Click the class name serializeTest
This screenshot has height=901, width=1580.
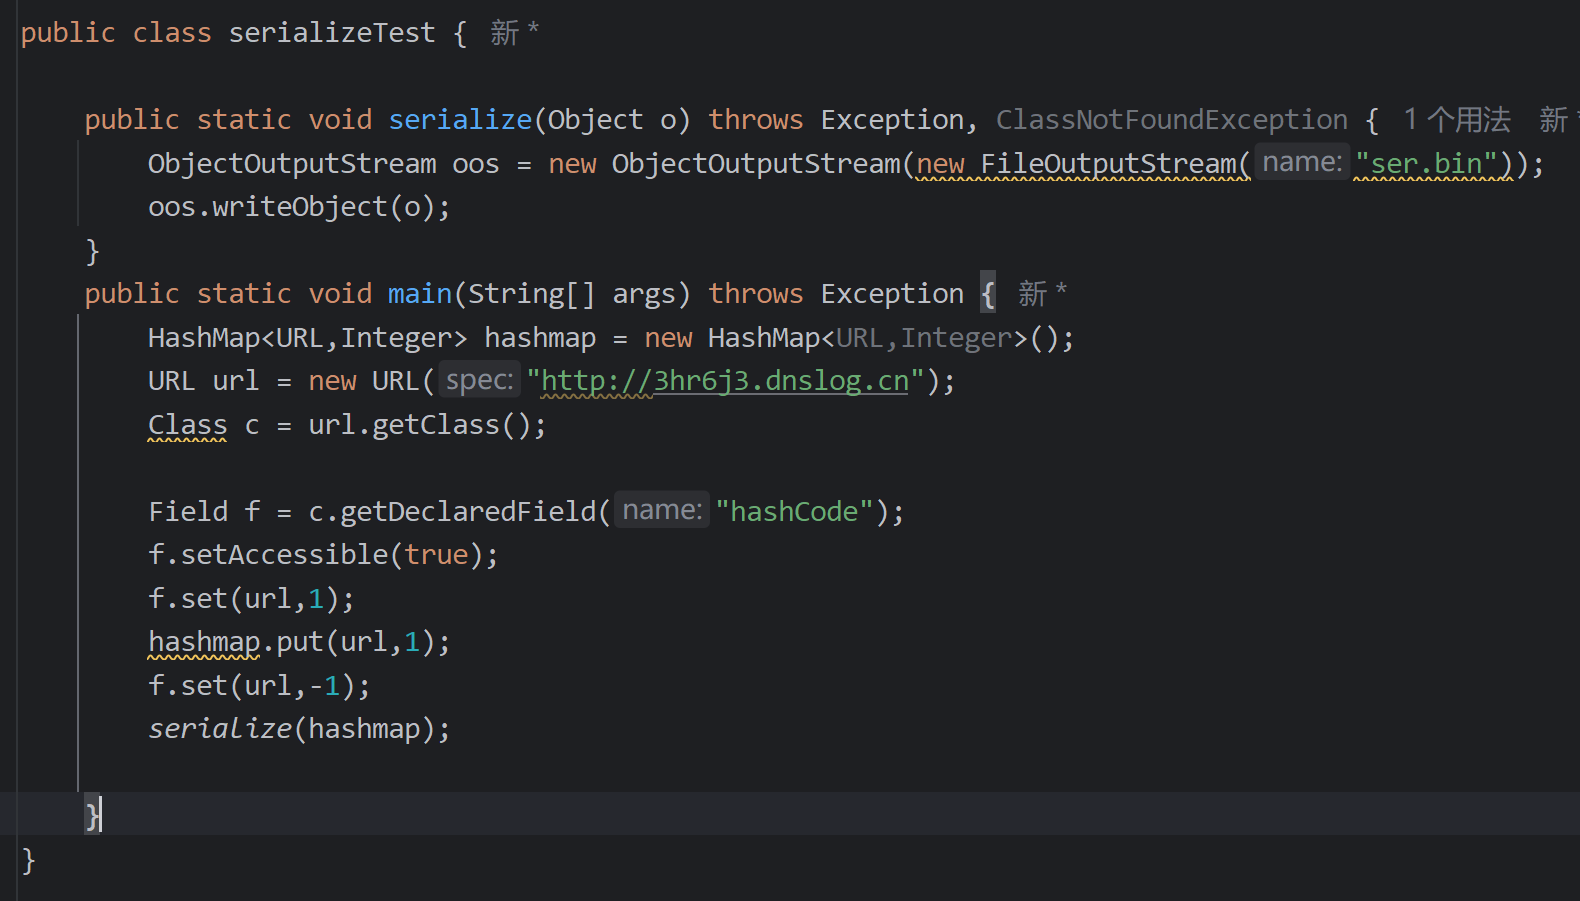tap(332, 33)
